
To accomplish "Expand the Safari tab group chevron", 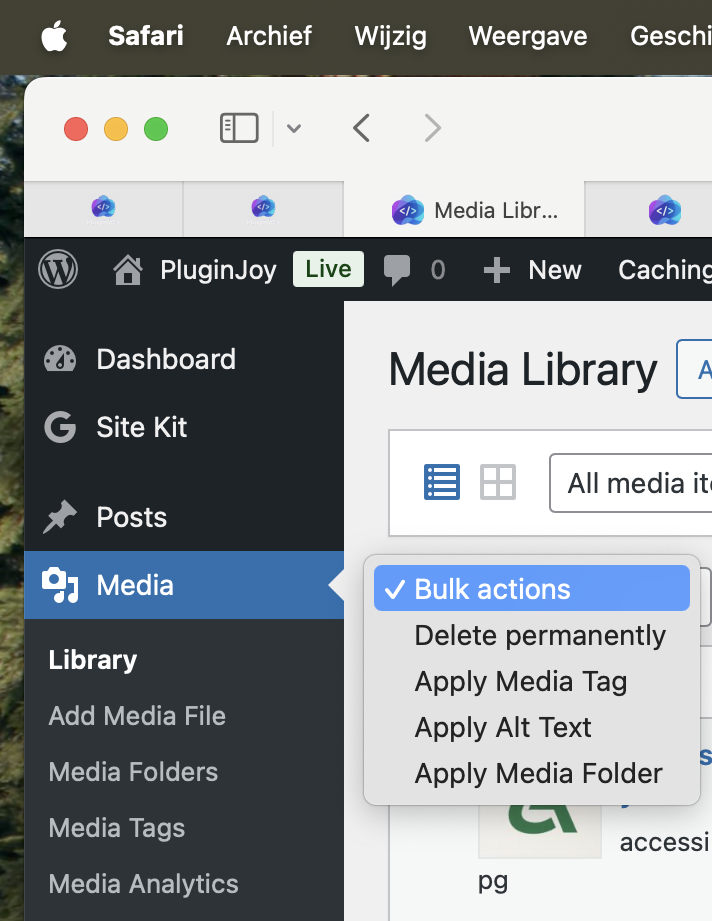I will (x=293, y=128).
